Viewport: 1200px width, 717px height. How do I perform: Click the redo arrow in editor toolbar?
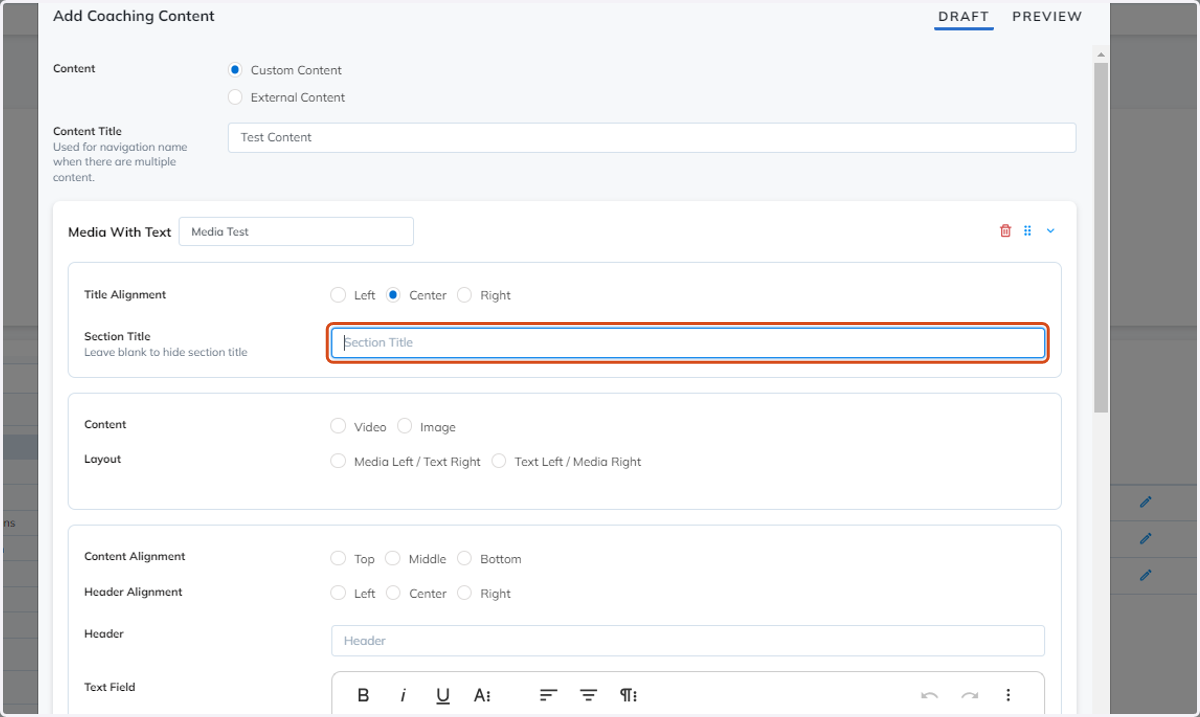[969, 695]
